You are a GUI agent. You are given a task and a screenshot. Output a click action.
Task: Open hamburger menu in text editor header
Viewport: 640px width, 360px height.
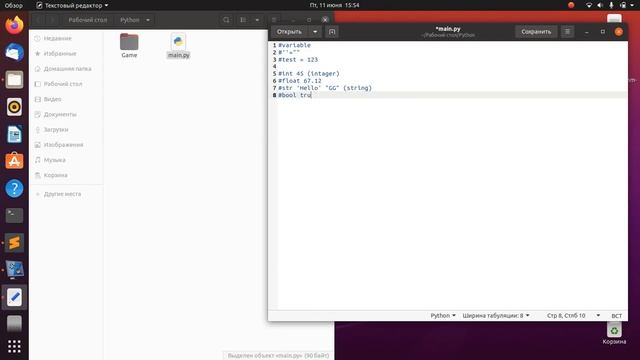click(567, 31)
